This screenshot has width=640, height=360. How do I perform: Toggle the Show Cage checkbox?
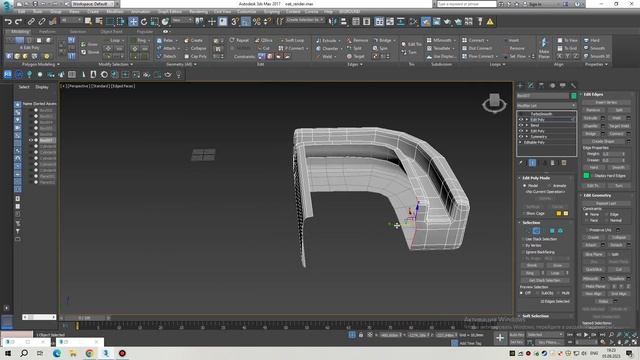pyautogui.click(x=524, y=213)
